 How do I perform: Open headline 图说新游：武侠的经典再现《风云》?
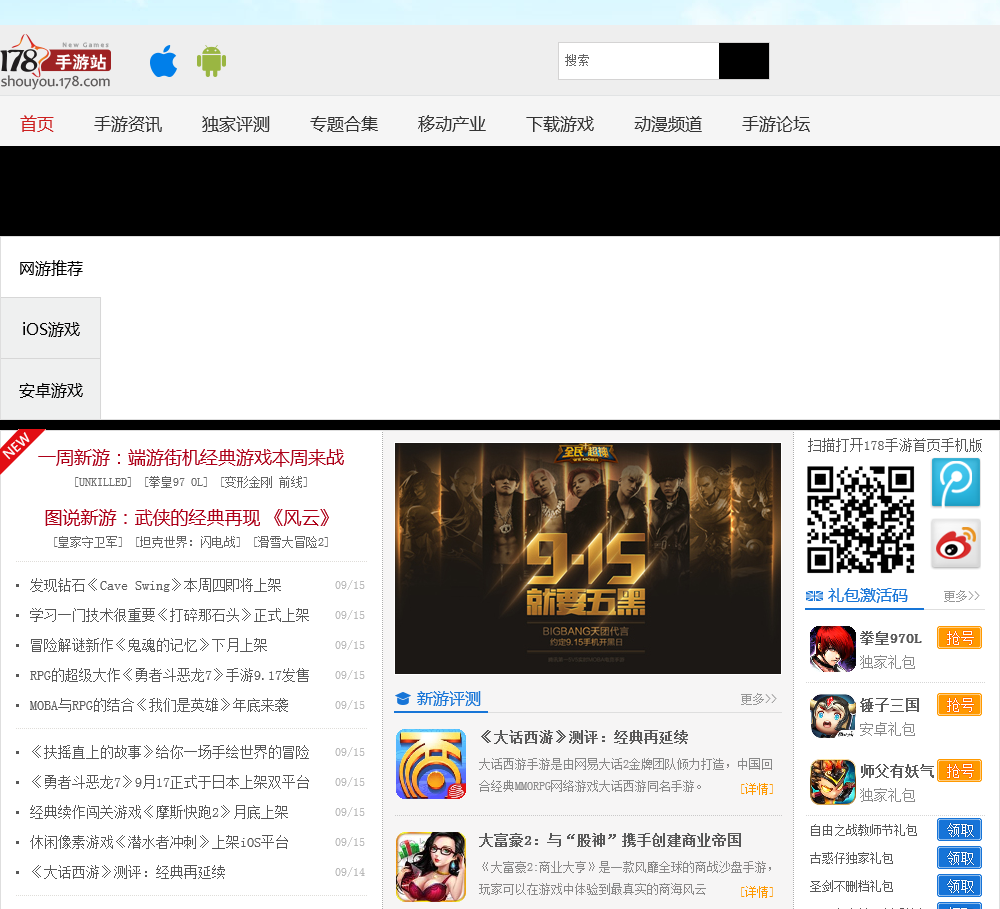(187, 517)
